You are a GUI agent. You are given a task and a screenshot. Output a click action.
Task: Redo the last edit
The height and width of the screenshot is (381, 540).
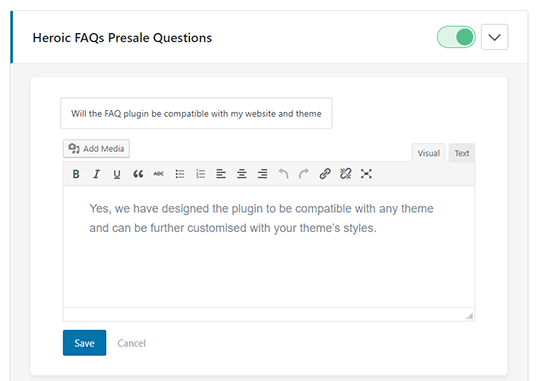[304, 174]
